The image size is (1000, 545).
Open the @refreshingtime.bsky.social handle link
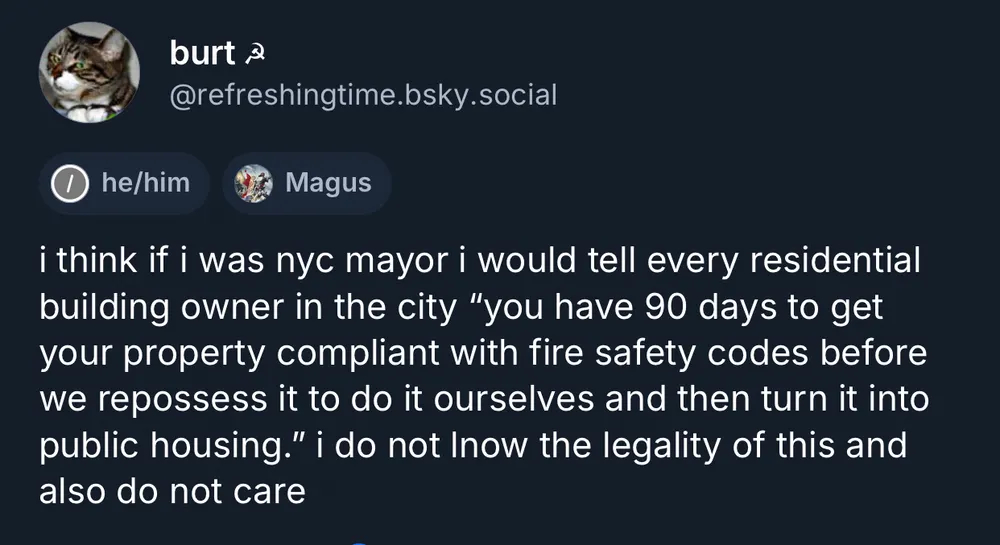pyautogui.click(x=363, y=95)
